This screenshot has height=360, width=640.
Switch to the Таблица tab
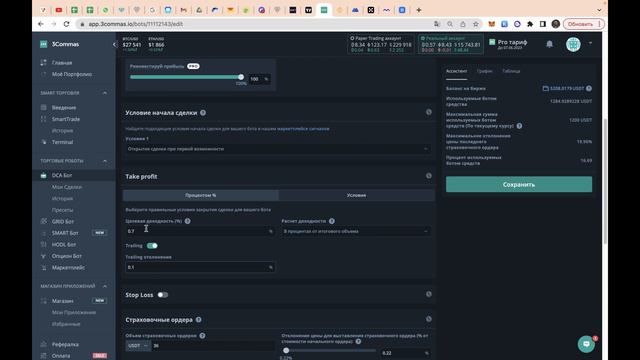click(x=511, y=71)
